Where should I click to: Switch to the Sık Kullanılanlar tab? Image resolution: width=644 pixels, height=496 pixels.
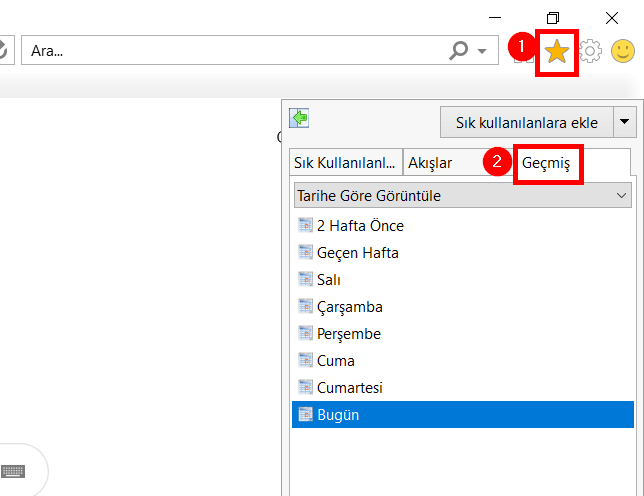(x=343, y=163)
